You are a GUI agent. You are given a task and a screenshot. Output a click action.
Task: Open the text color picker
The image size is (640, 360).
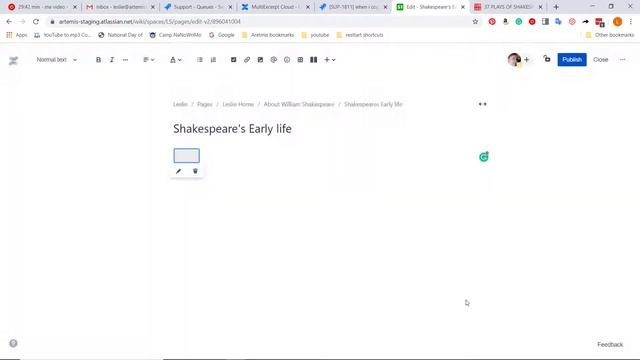176,60
